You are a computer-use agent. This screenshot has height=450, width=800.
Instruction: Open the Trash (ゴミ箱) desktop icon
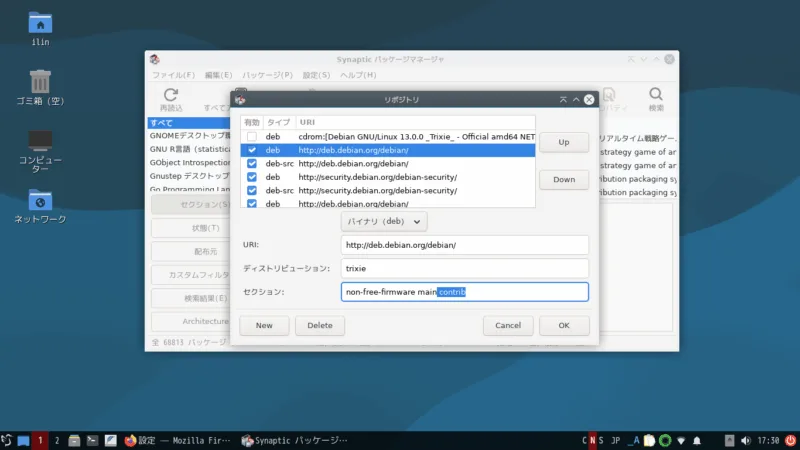(x=40, y=82)
